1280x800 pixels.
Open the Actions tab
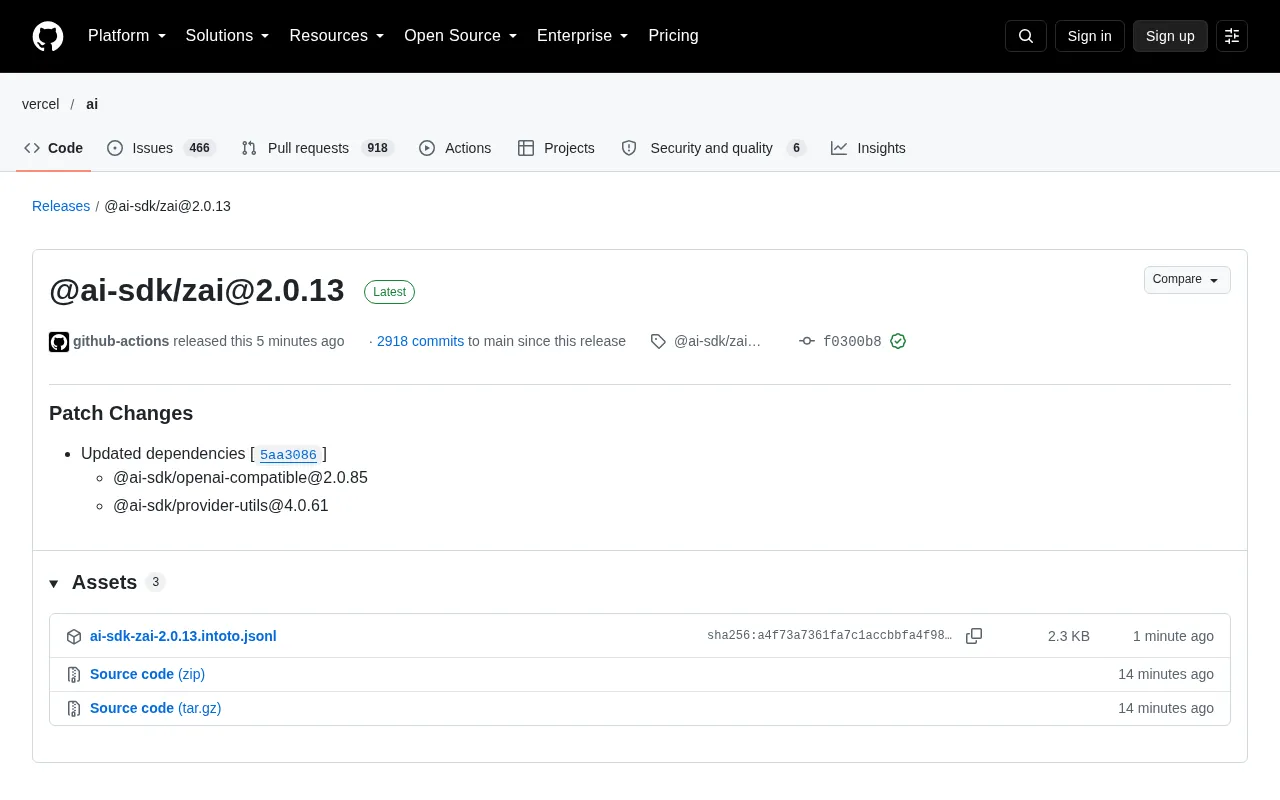(x=455, y=148)
